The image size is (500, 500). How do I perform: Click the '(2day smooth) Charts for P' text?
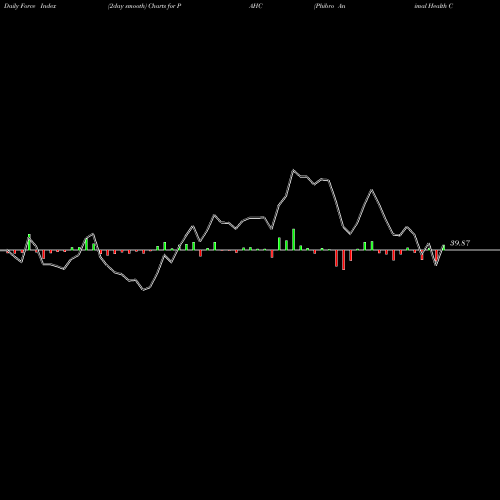pyautogui.click(x=144, y=6)
